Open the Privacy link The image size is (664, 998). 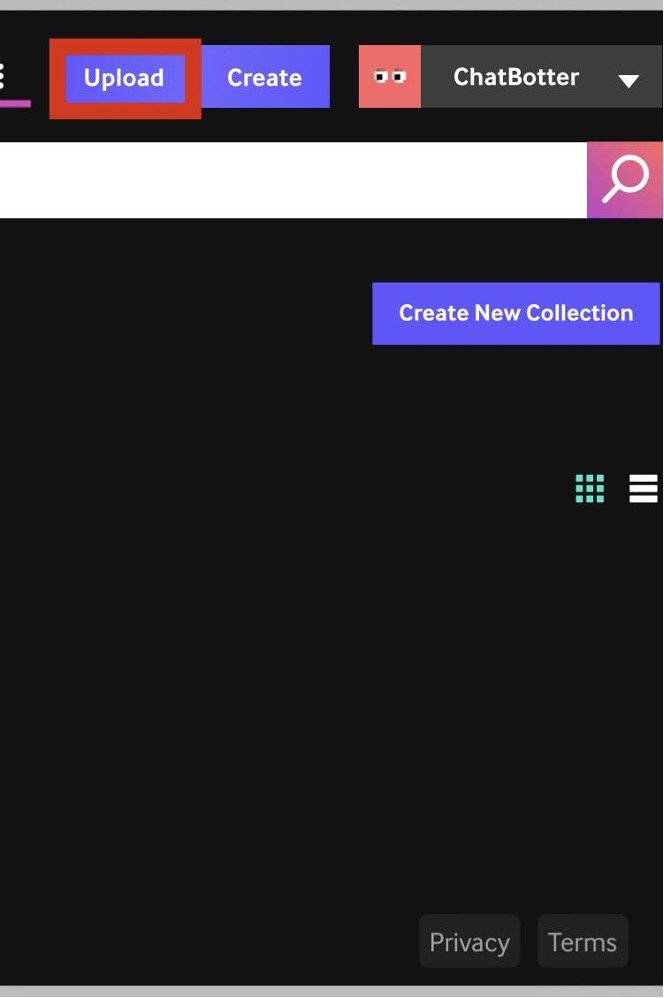469,941
